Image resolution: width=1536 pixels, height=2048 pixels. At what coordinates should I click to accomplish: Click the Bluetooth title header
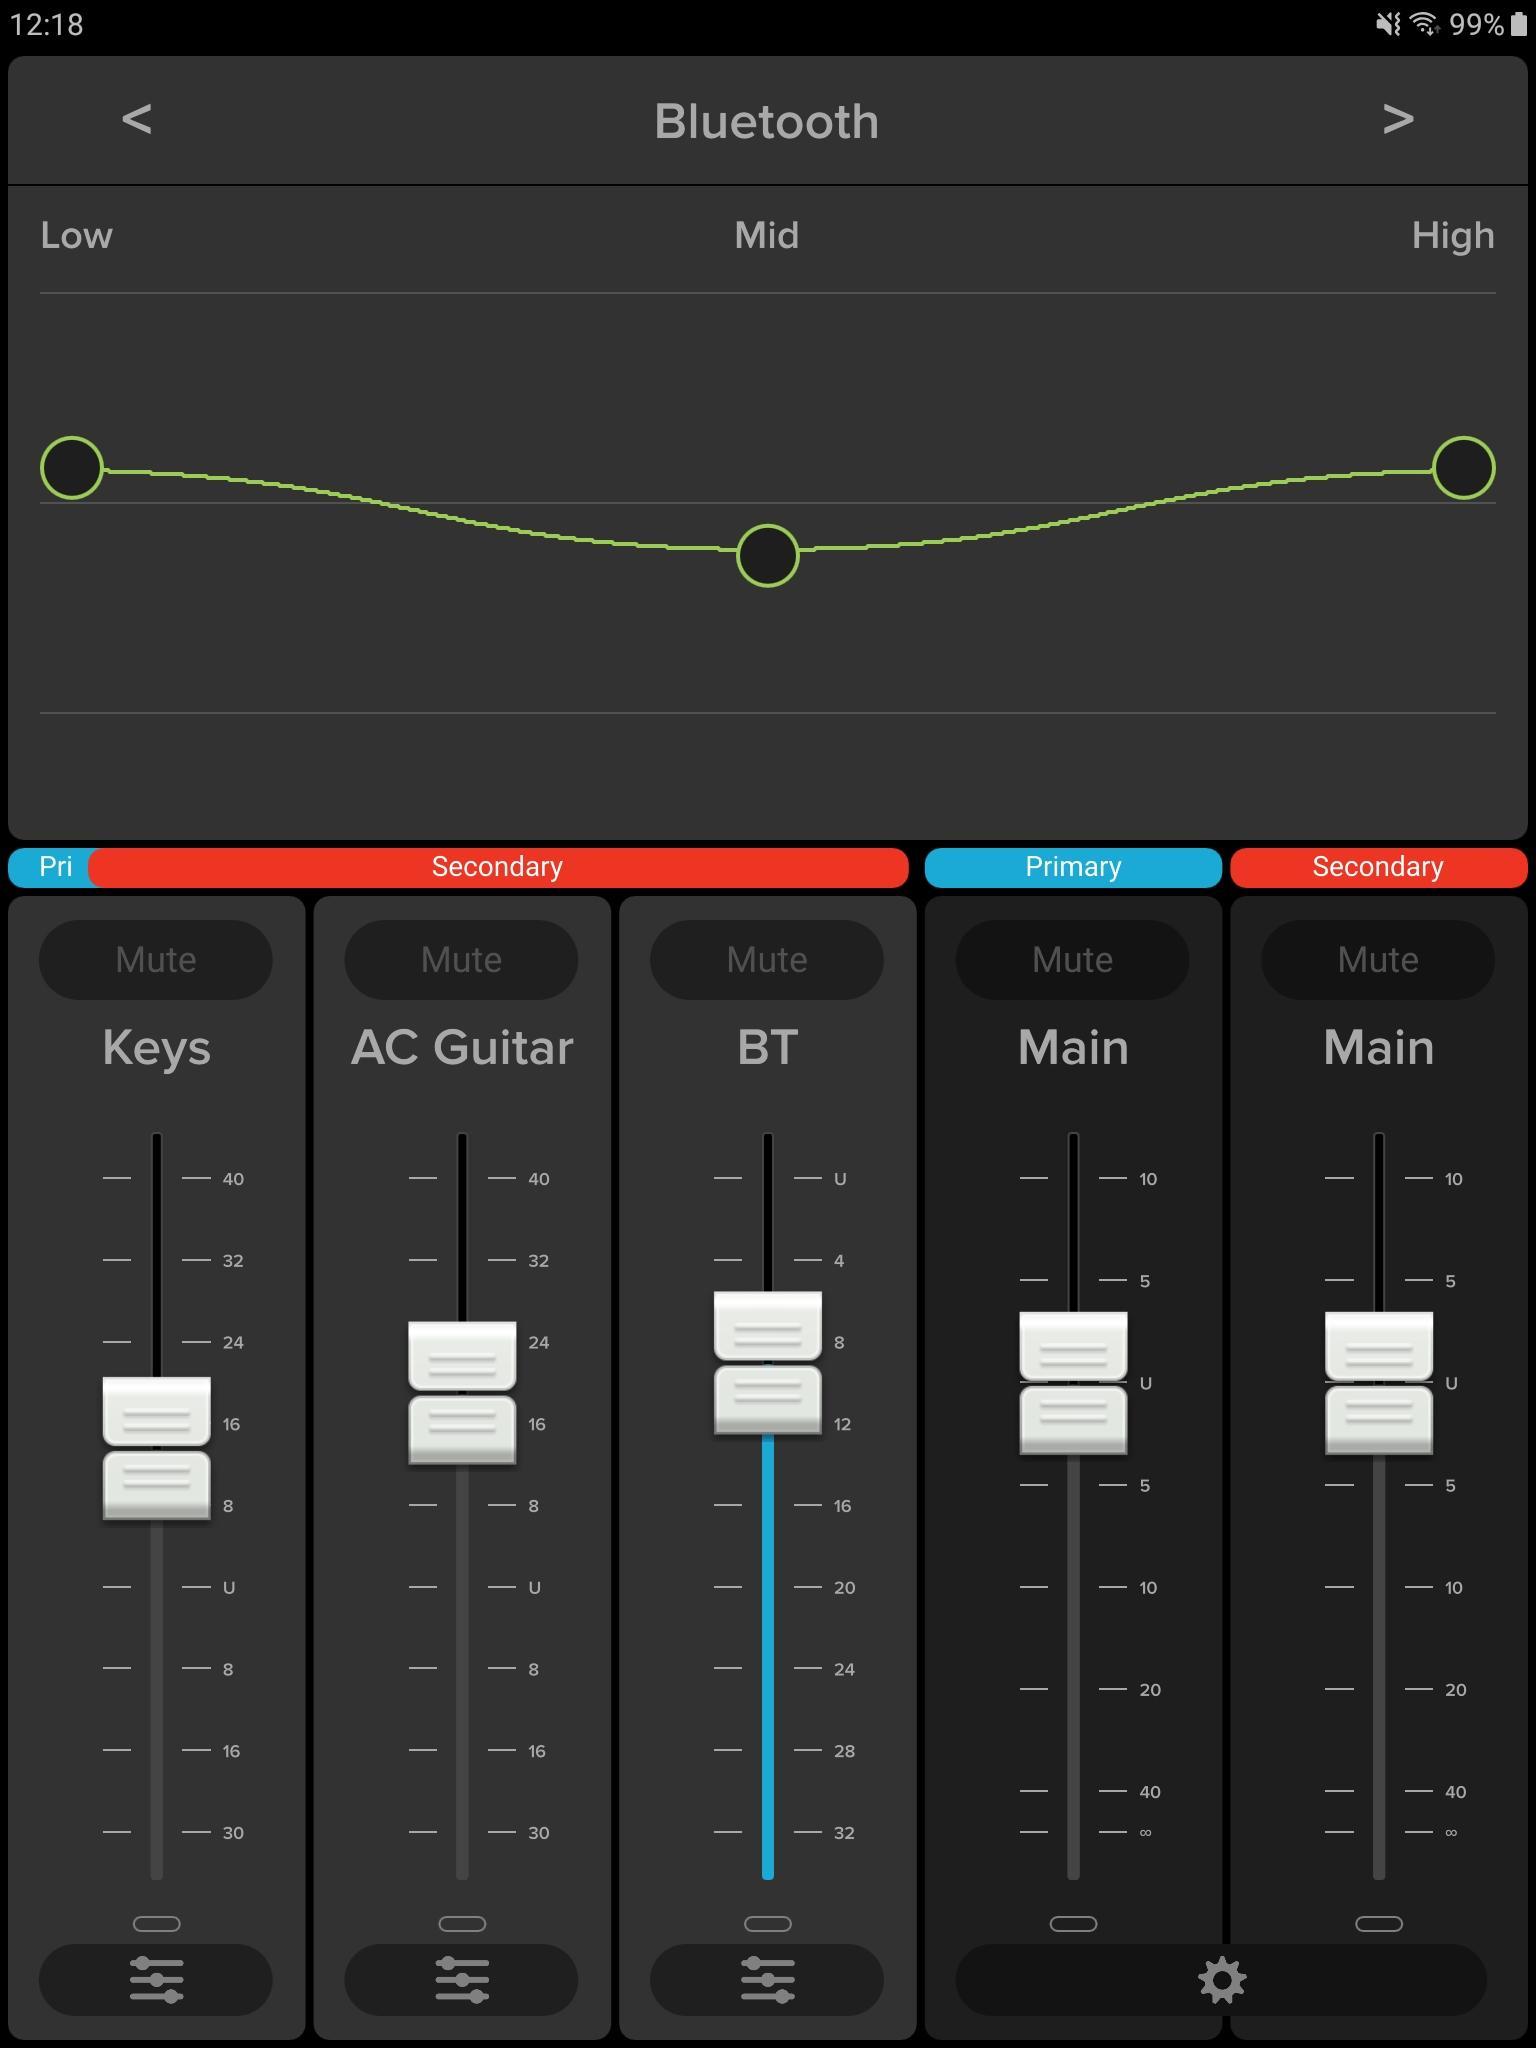click(x=767, y=122)
